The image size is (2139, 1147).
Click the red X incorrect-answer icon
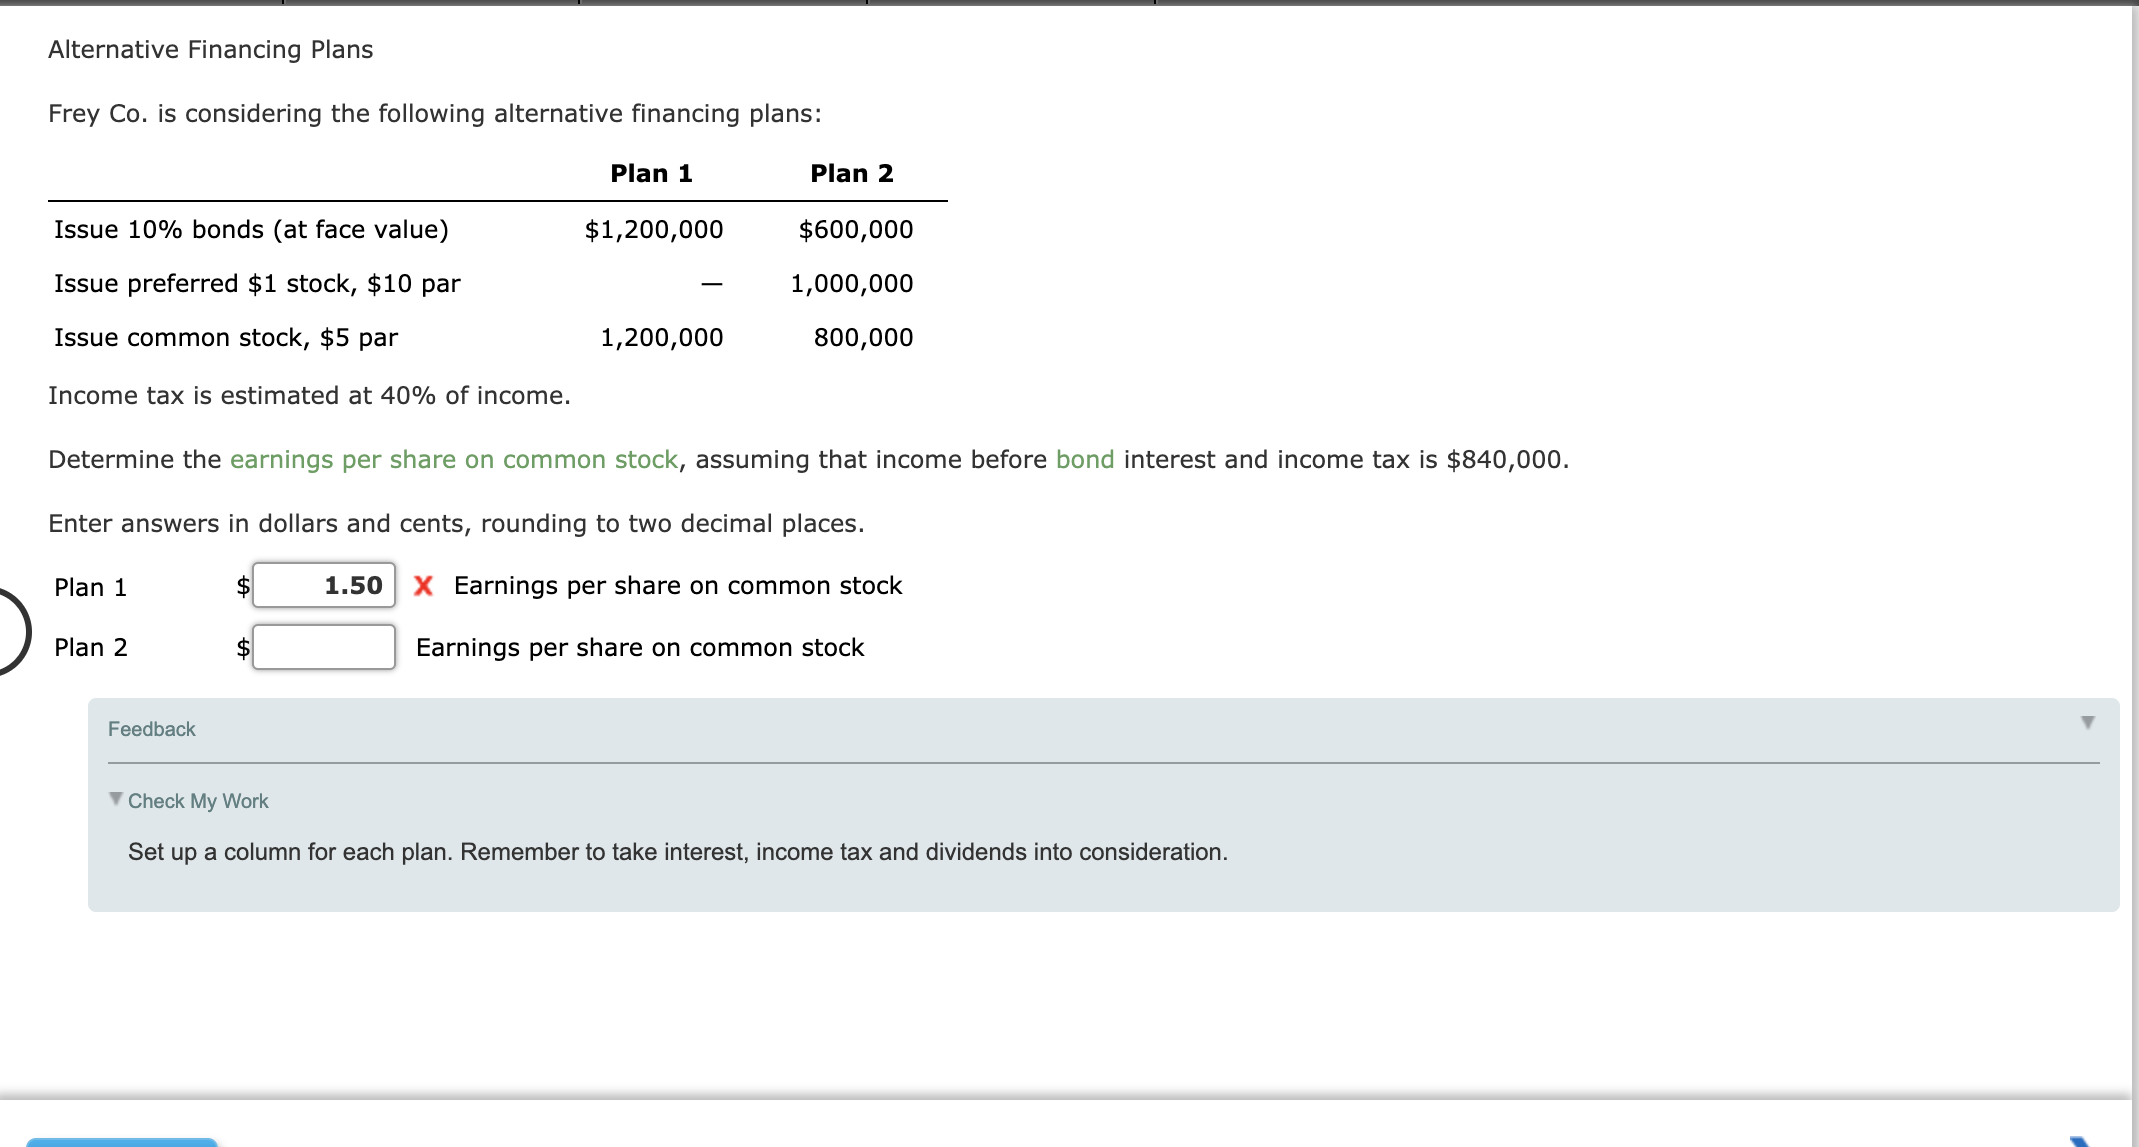coord(423,586)
